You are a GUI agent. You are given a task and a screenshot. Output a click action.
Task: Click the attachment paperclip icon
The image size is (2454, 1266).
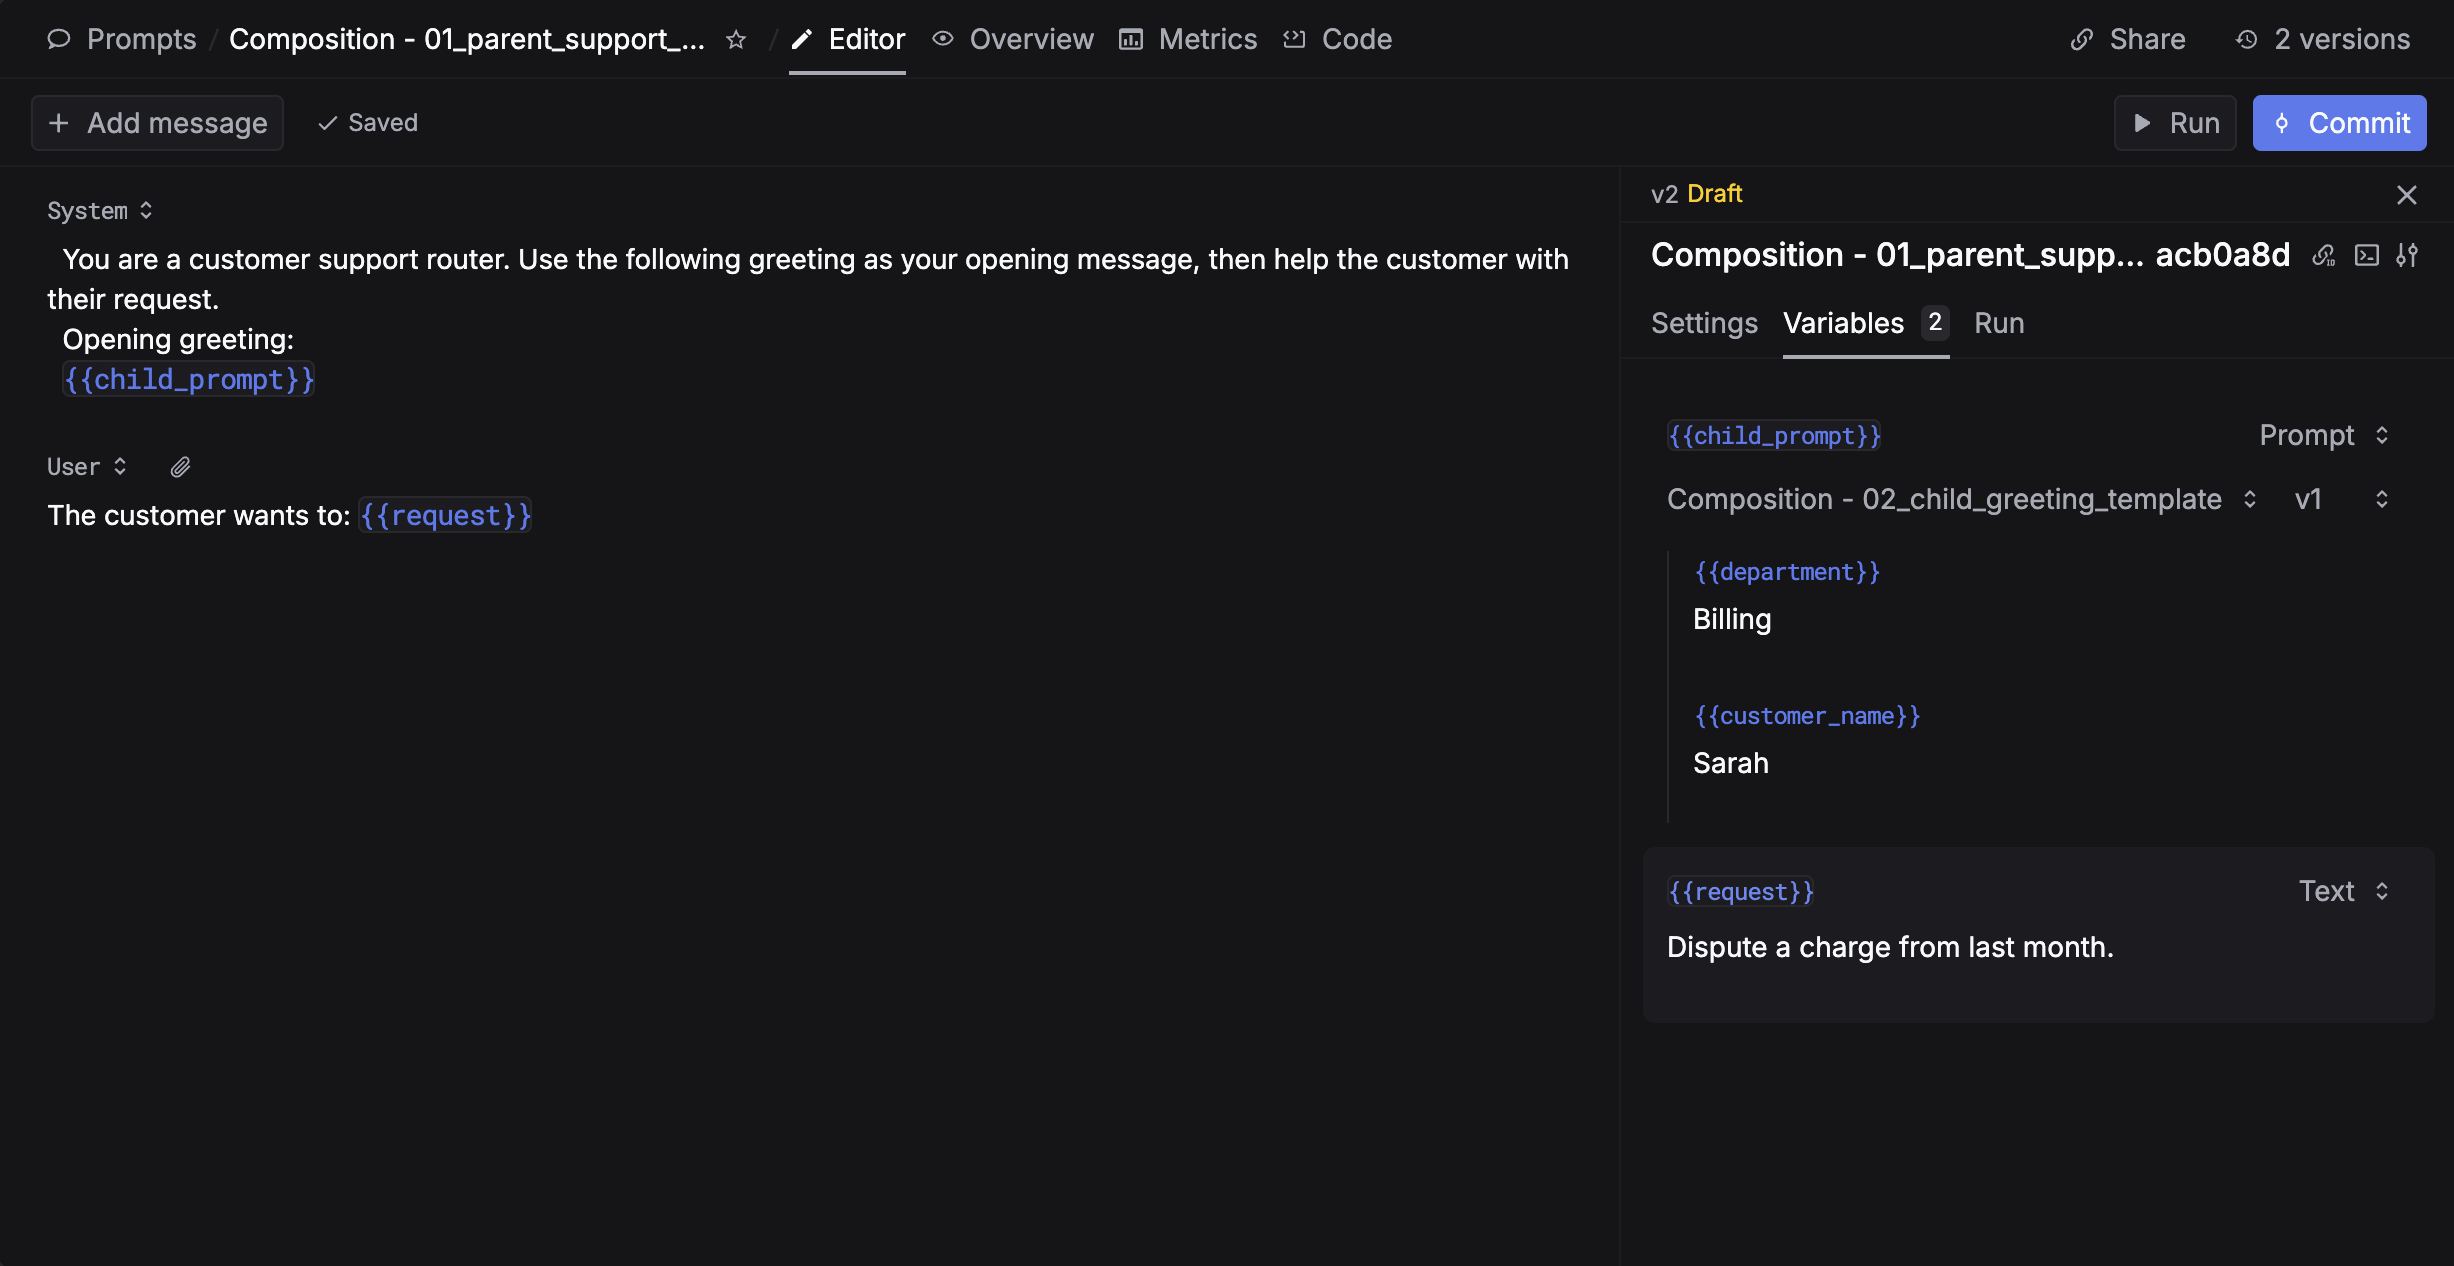pyautogui.click(x=180, y=467)
